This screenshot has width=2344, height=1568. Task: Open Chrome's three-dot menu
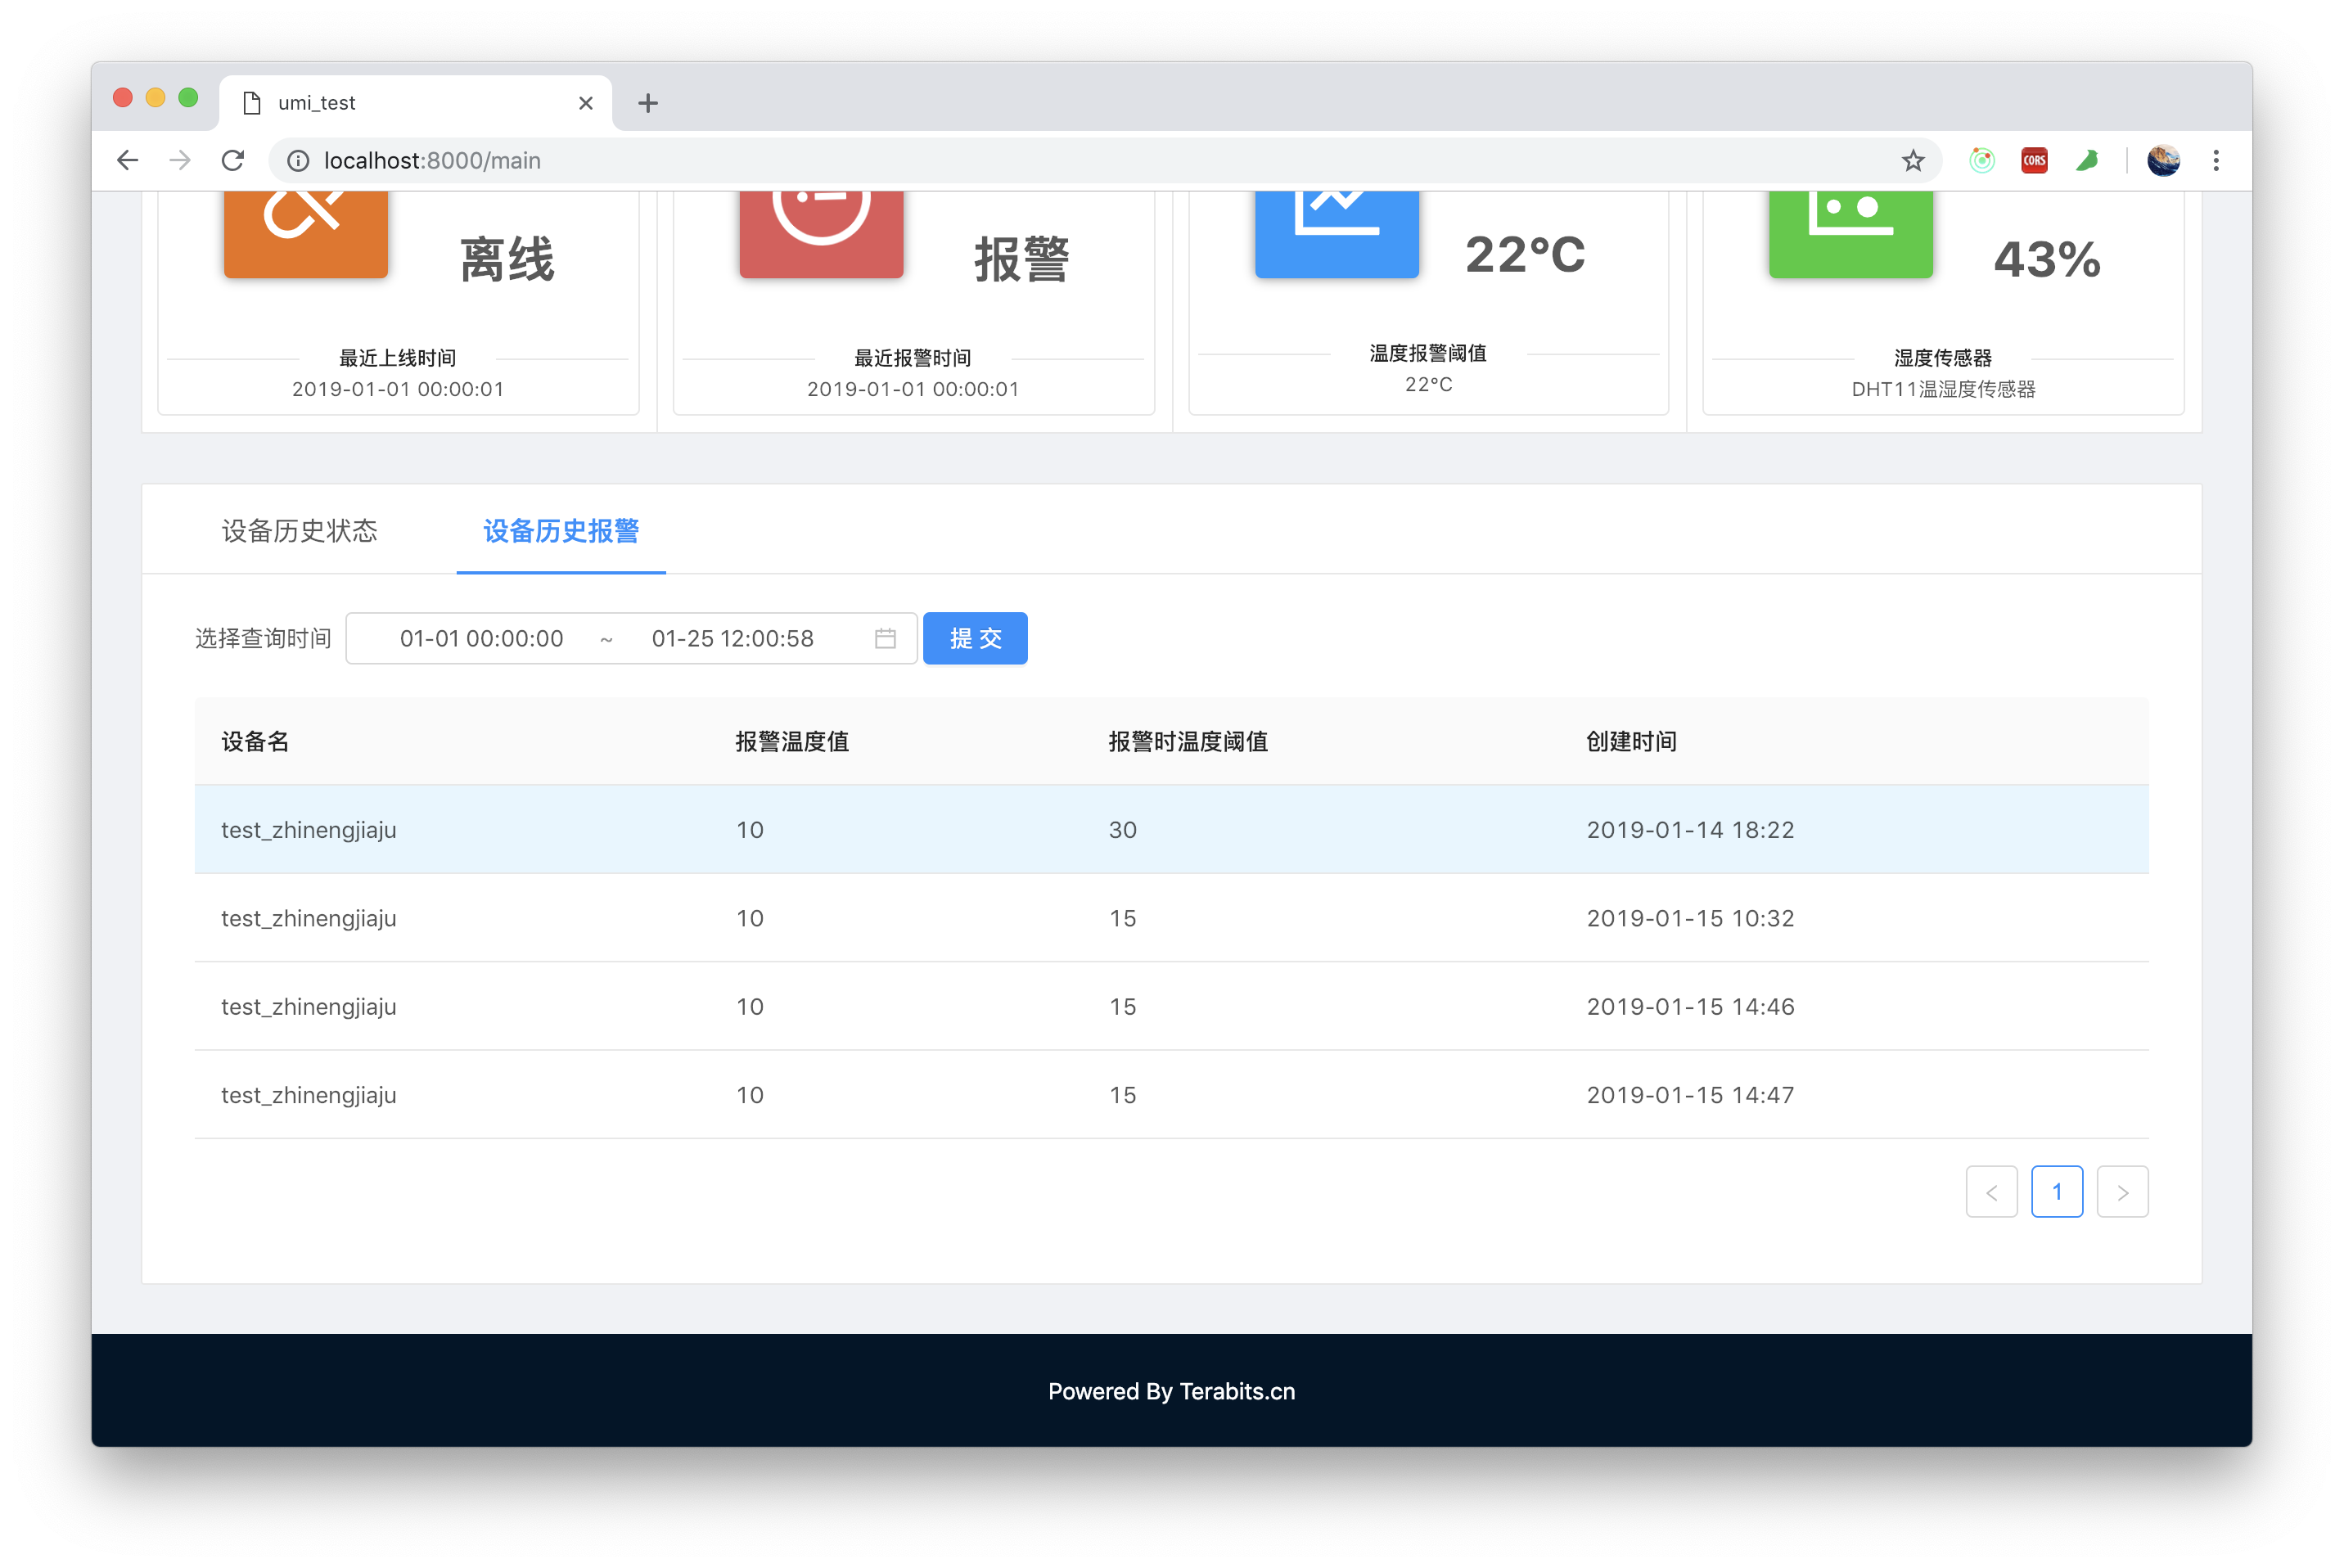click(x=2216, y=161)
